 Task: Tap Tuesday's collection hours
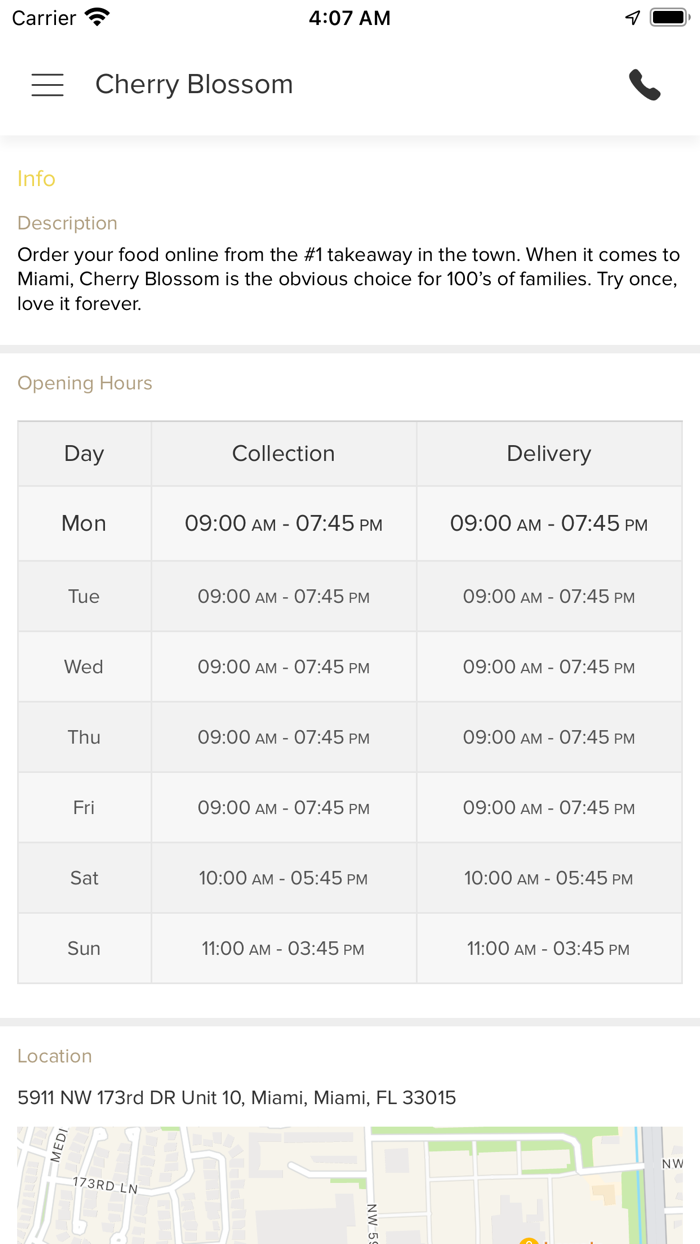(283, 597)
